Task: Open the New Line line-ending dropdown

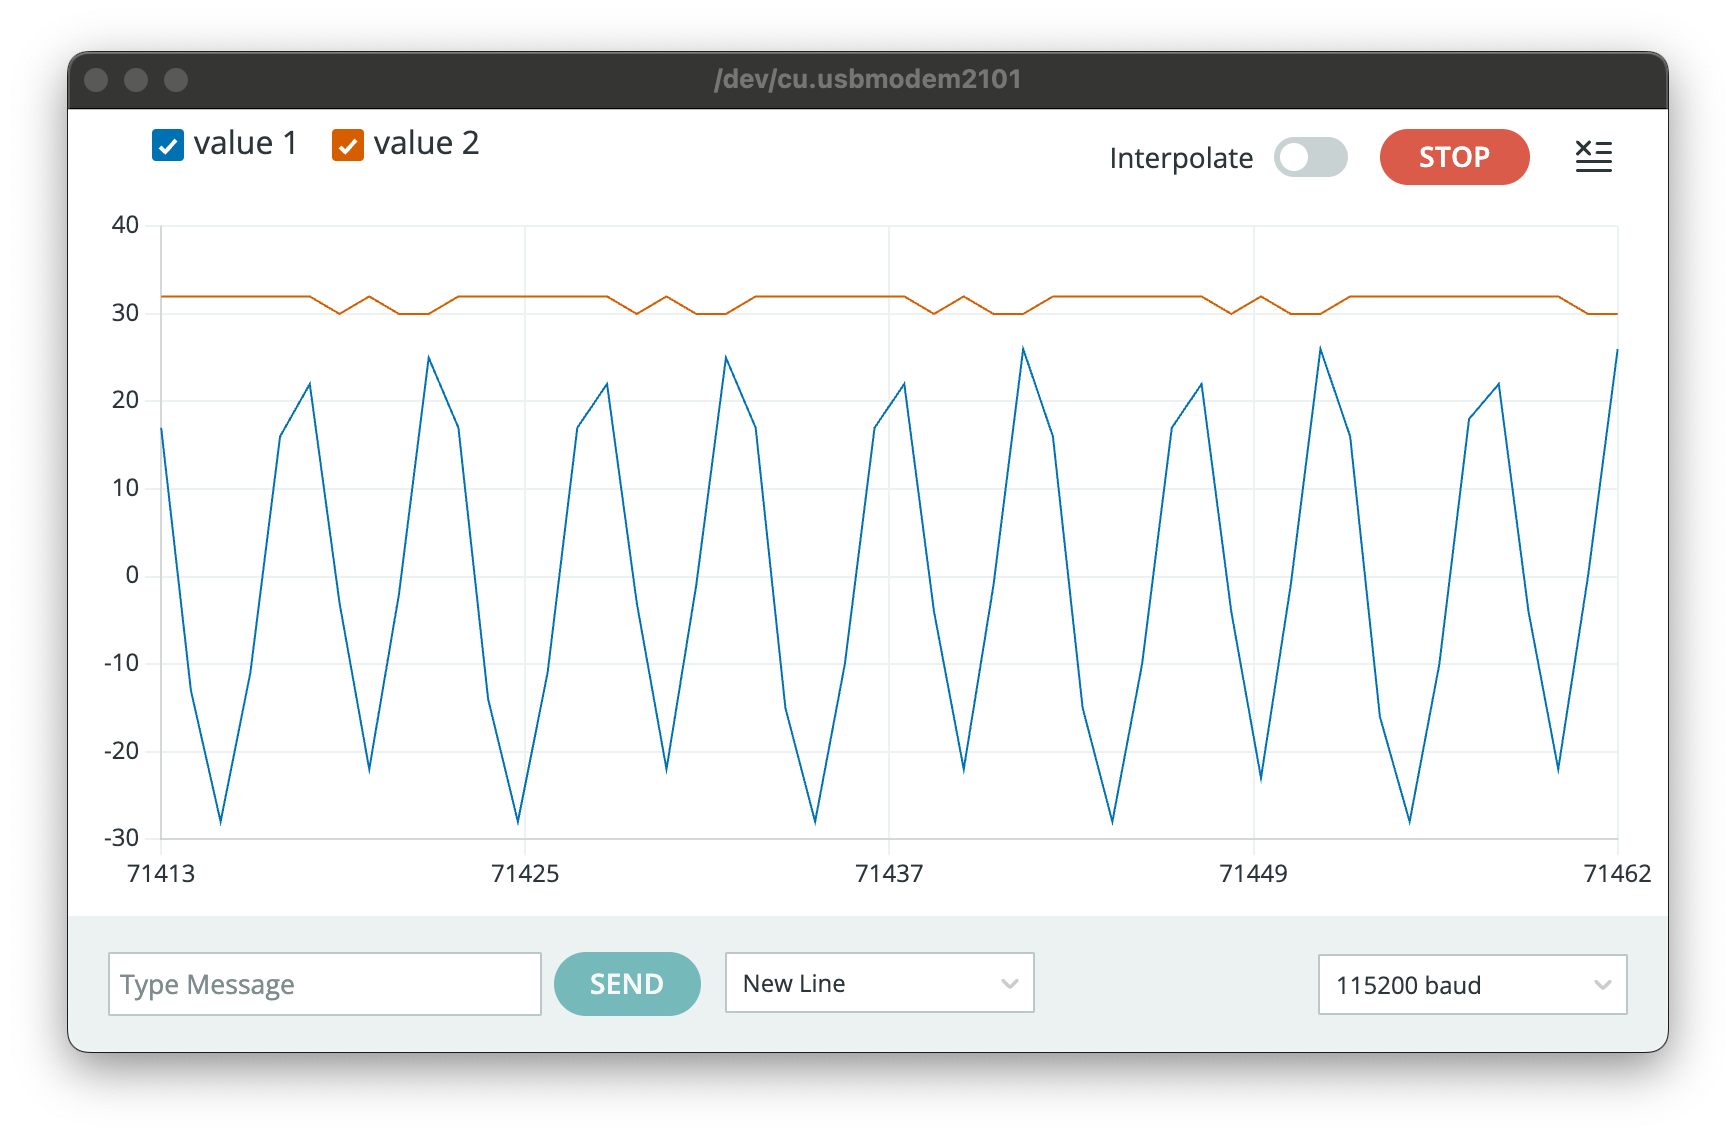Action: (878, 983)
